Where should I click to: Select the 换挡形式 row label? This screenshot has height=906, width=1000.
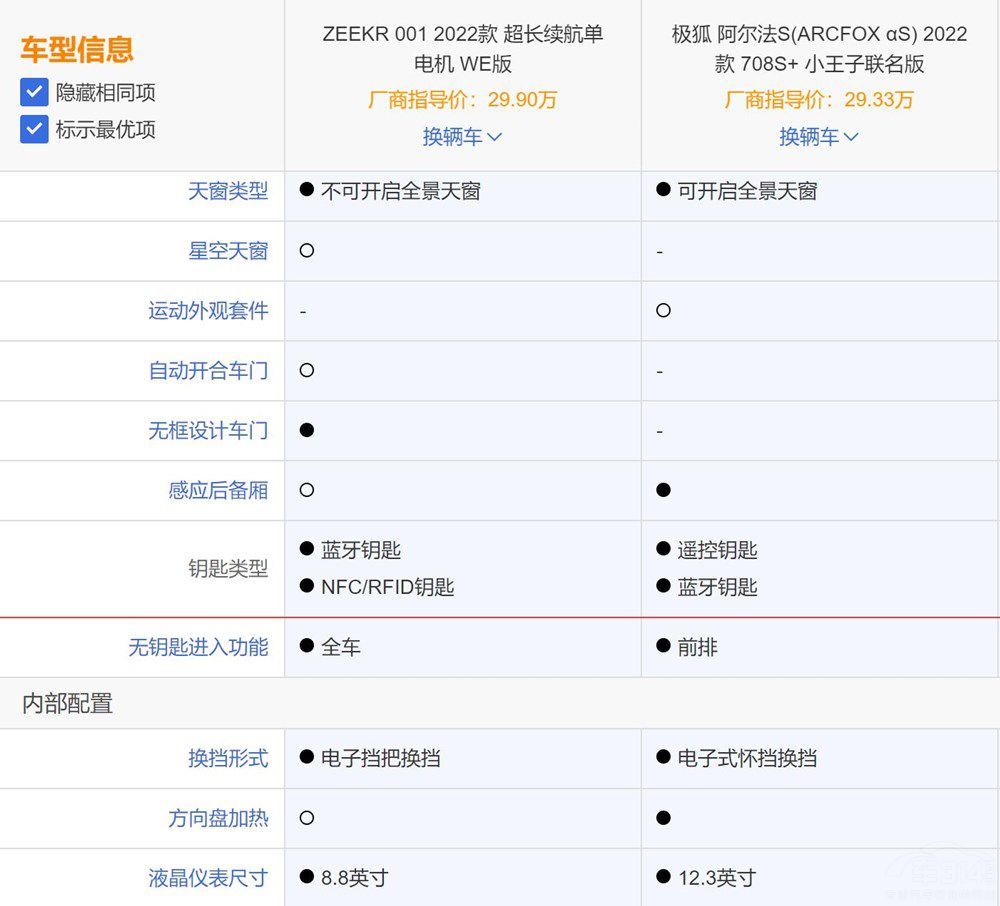coord(229,758)
